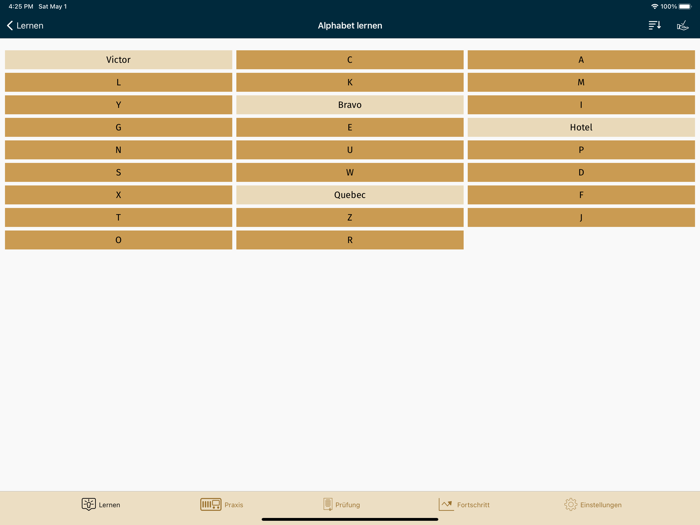Viewport: 700px width, 525px height.
Task: Show the code word for Z
Action: 350,217
